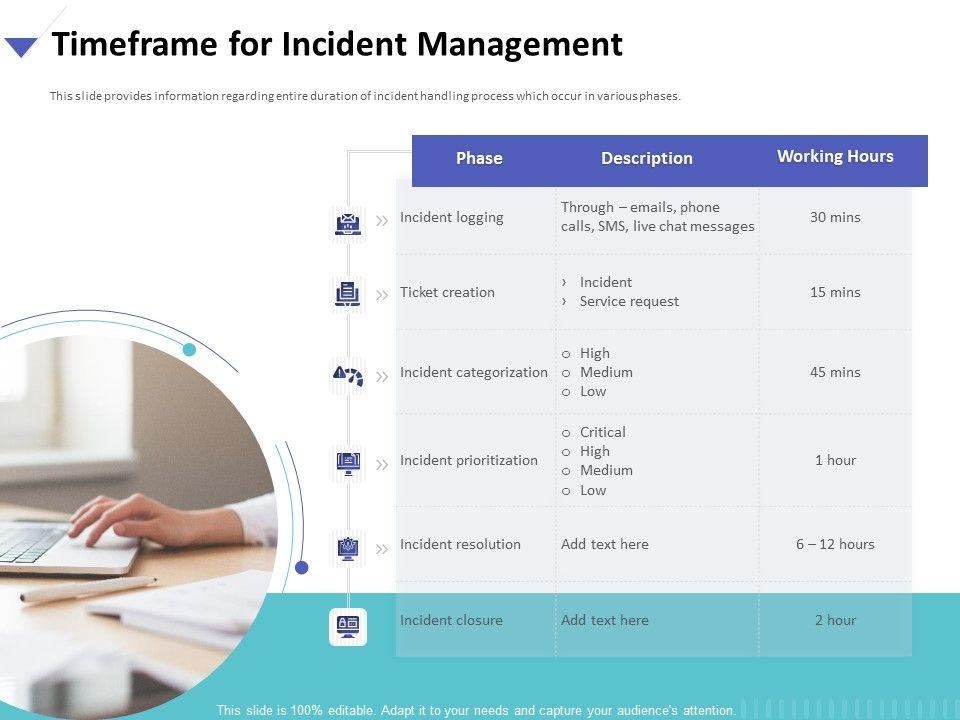This screenshot has width=960, height=720.
Task: Click the Incident prioritization monitor icon
Action: pos(348,463)
